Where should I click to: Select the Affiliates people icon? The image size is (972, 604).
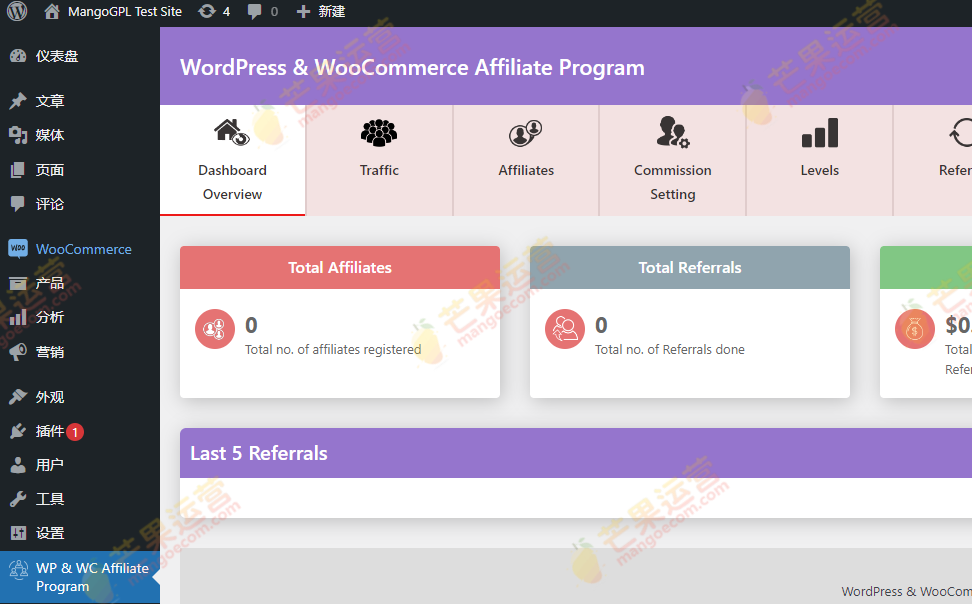pos(525,131)
